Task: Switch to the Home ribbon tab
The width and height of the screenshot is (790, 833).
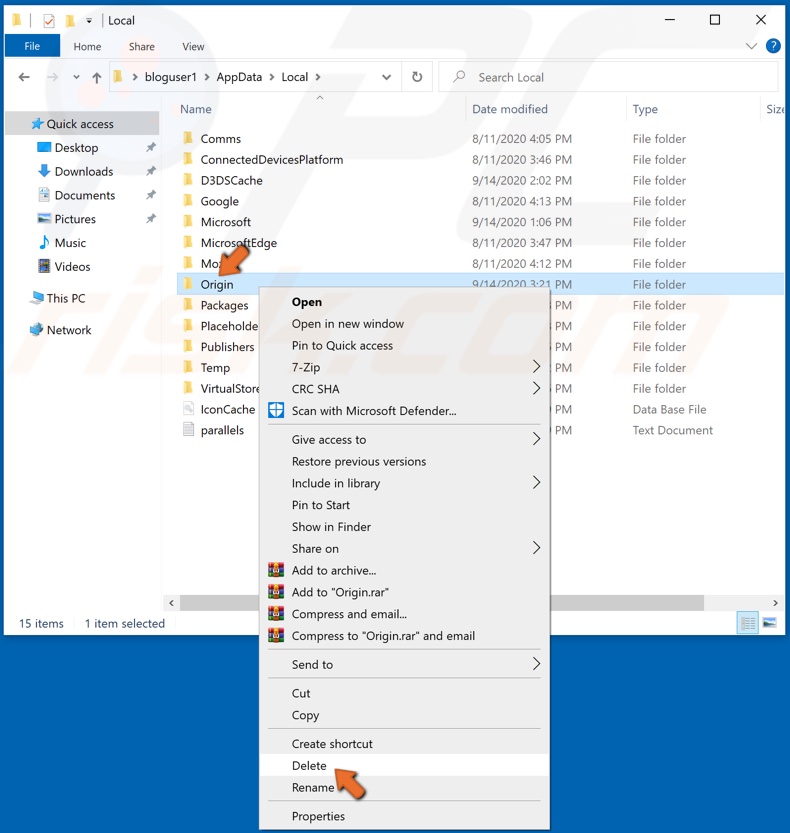Action: (x=87, y=47)
